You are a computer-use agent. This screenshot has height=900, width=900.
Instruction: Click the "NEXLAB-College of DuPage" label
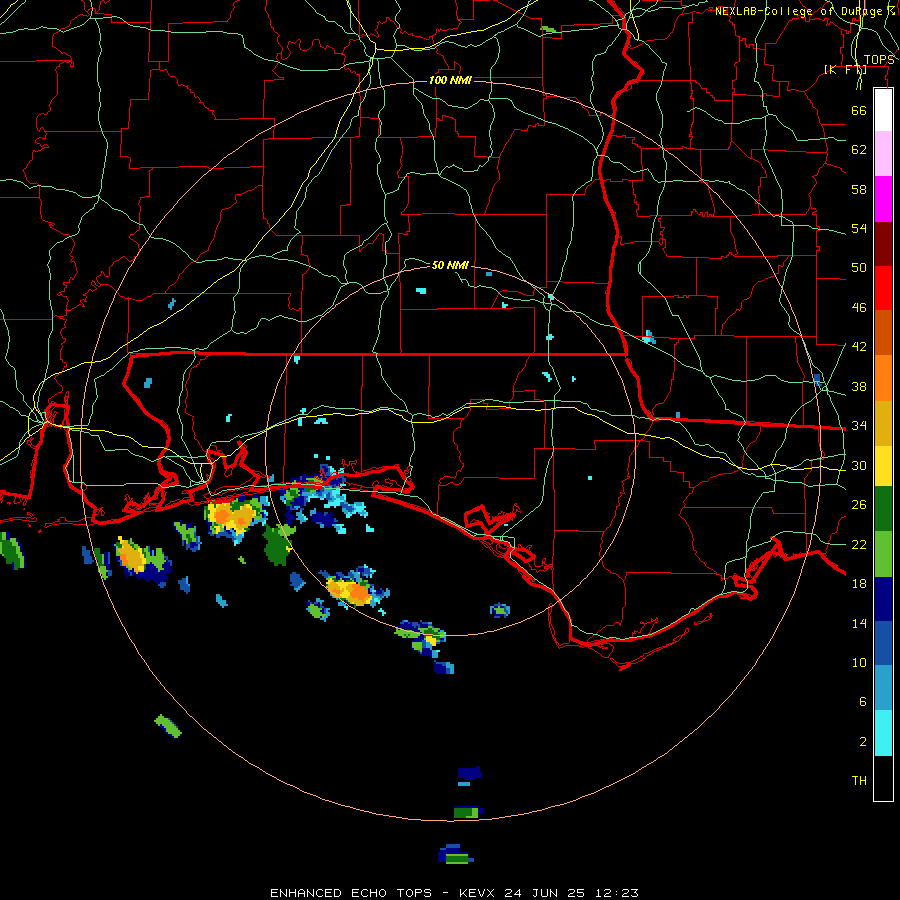point(799,11)
